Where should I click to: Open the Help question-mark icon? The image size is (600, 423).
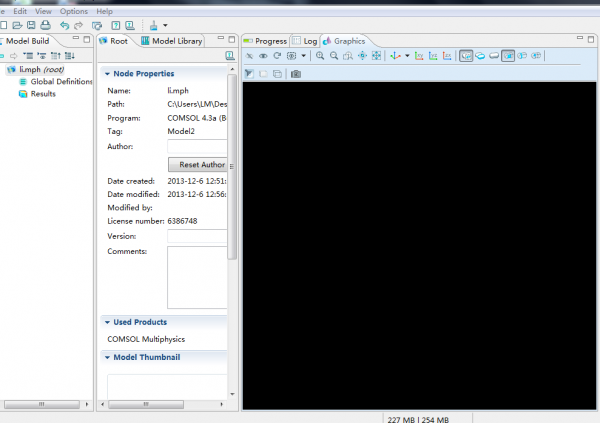coord(116,26)
